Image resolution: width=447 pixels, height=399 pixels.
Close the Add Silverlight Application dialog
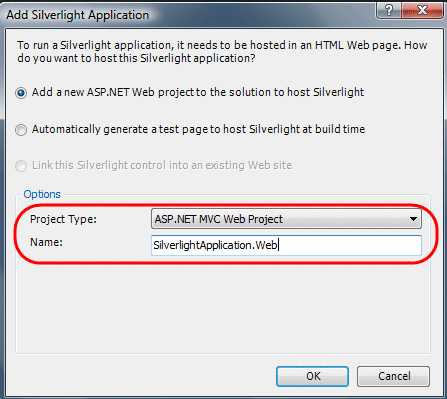point(422,10)
